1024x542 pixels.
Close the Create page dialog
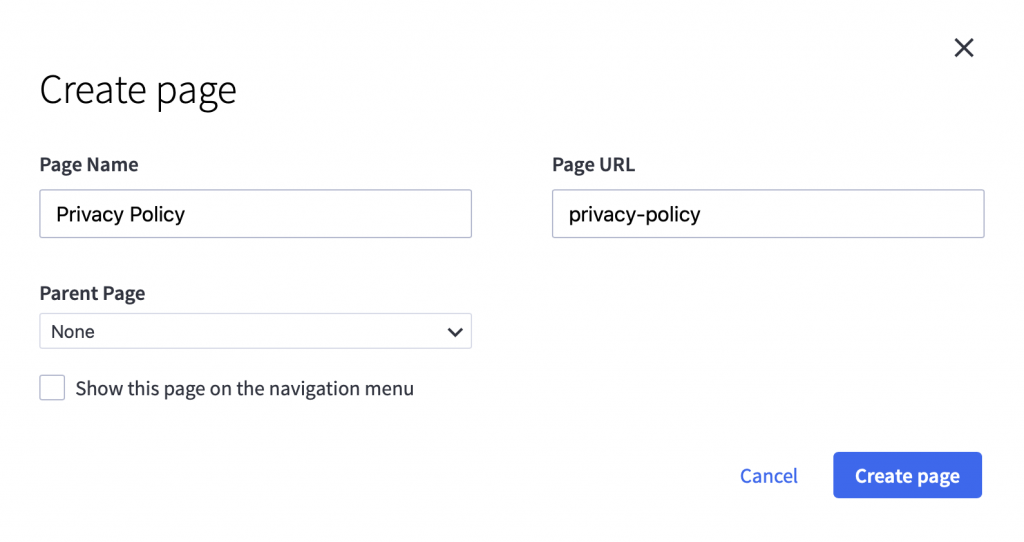click(x=963, y=48)
